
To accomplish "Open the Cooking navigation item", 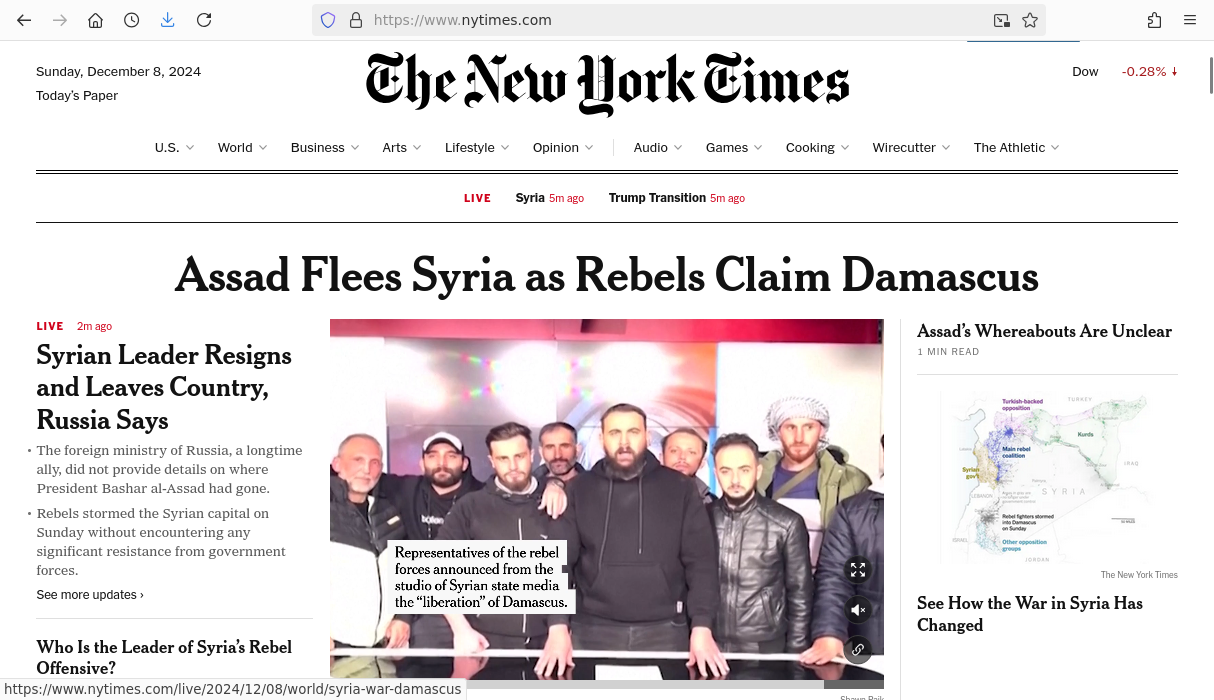I will tap(810, 148).
